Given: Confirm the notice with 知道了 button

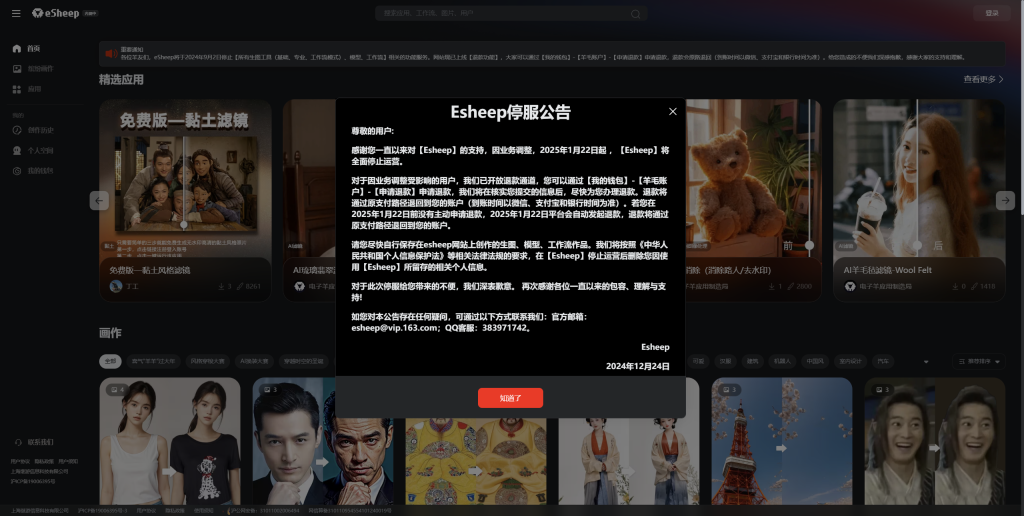Looking at the screenshot, I should [x=510, y=398].
